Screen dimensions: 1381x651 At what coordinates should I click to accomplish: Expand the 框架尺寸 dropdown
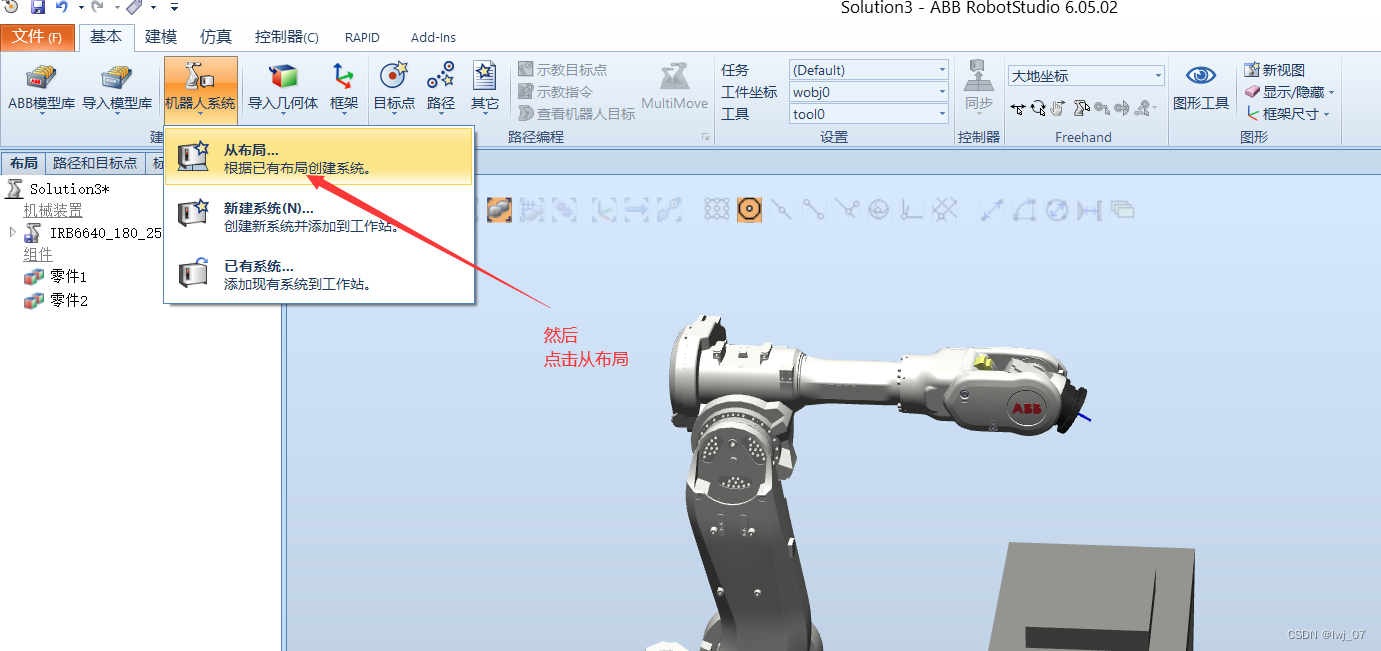(1327, 115)
